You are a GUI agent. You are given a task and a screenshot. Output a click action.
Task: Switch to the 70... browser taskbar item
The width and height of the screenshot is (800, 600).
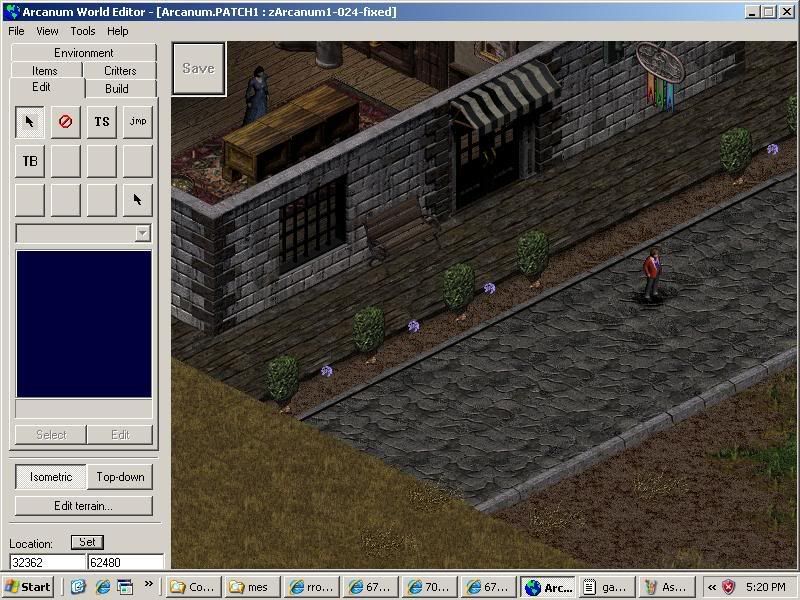click(x=429, y=587)
